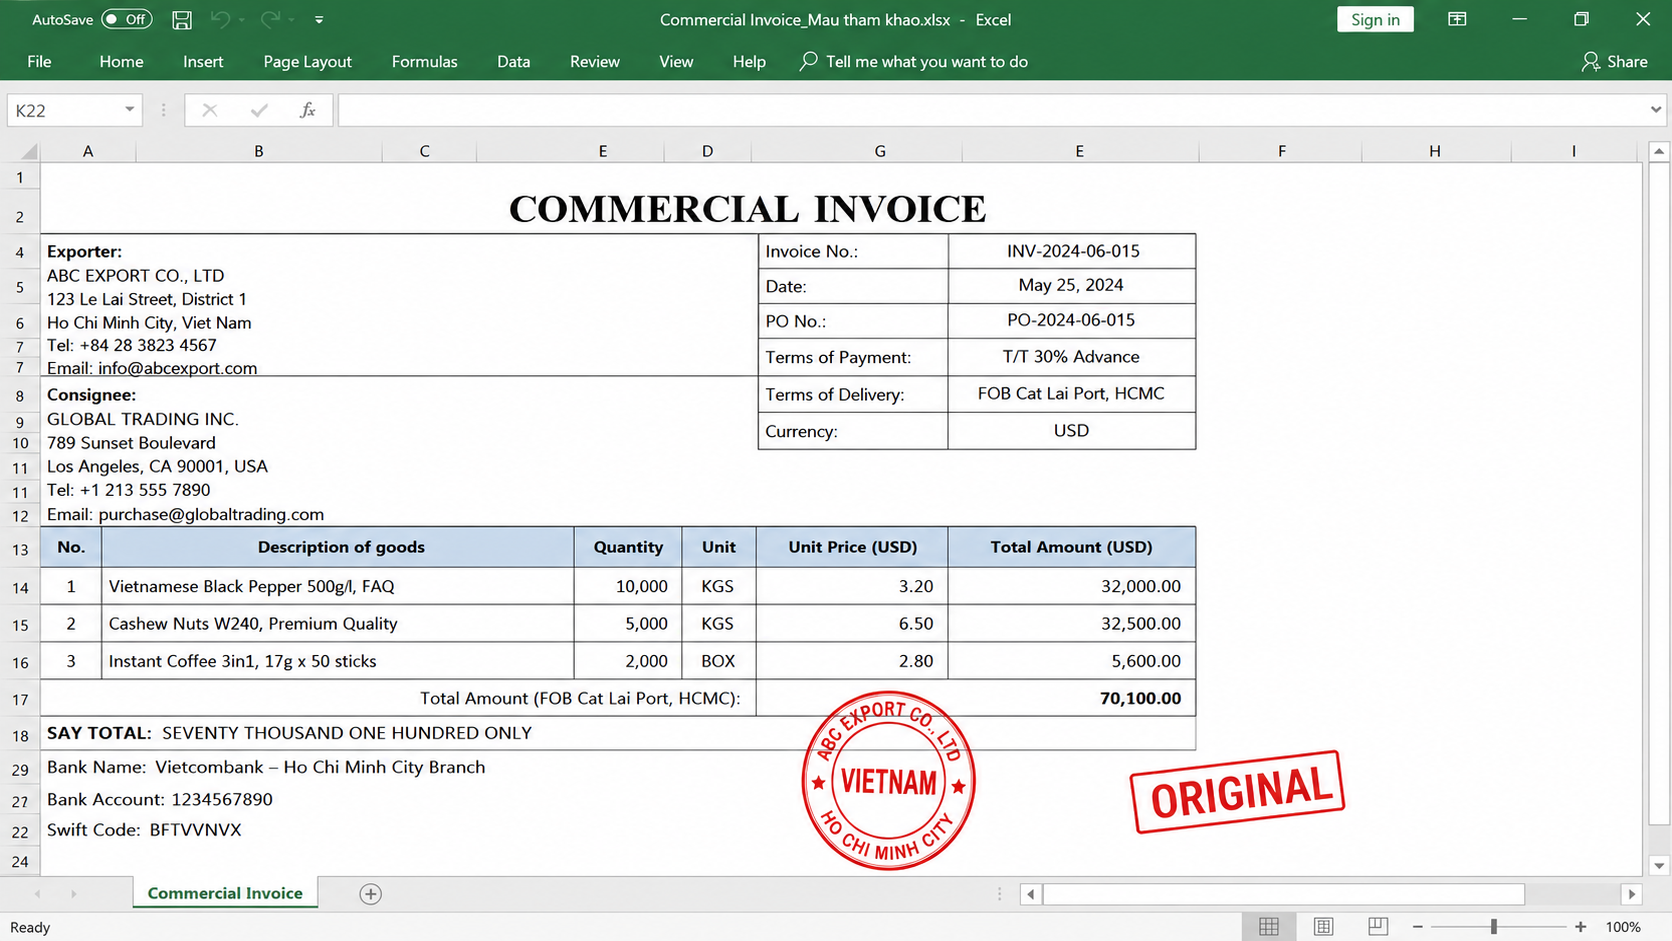Viewport: 1672px width, 941px height.
Task: Click the May 25, 2024 date cell
Action: (1072, 285)
